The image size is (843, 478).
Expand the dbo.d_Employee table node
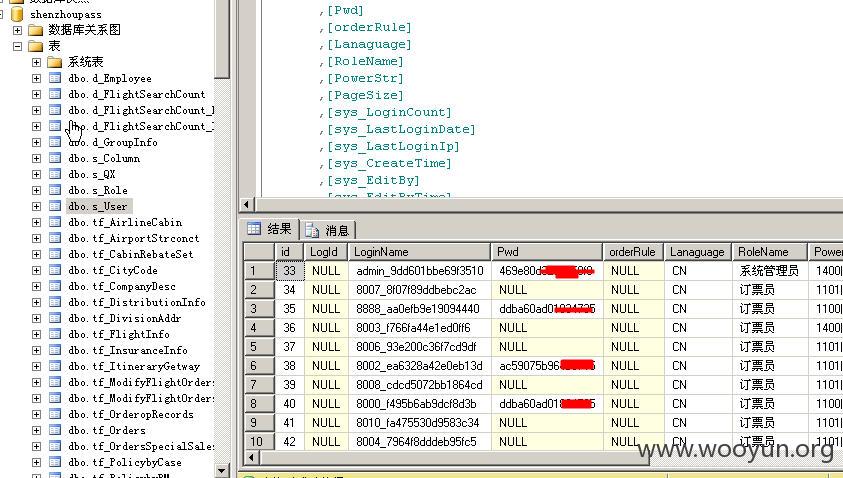[36, 79]
